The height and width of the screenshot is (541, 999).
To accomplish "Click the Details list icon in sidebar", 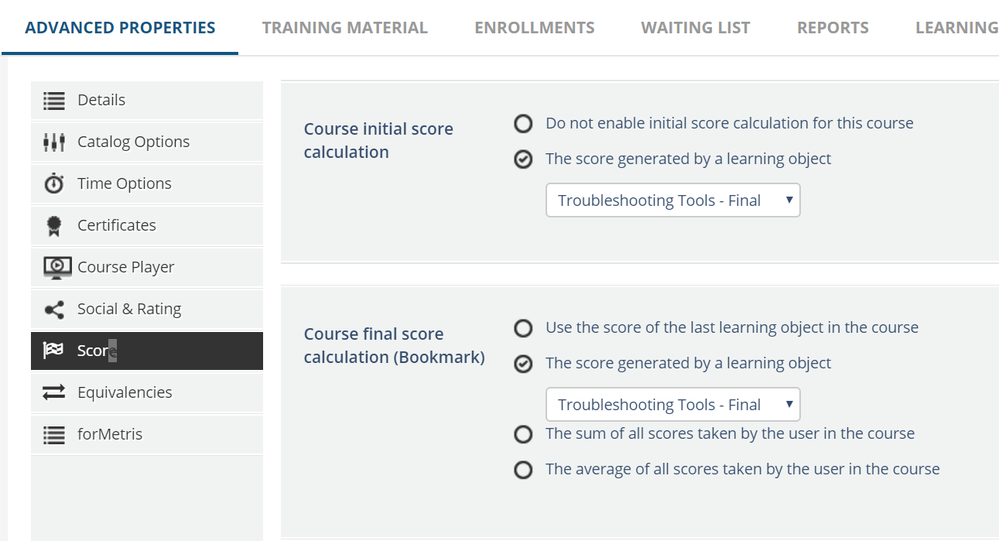I will click(x=54, y=100).
